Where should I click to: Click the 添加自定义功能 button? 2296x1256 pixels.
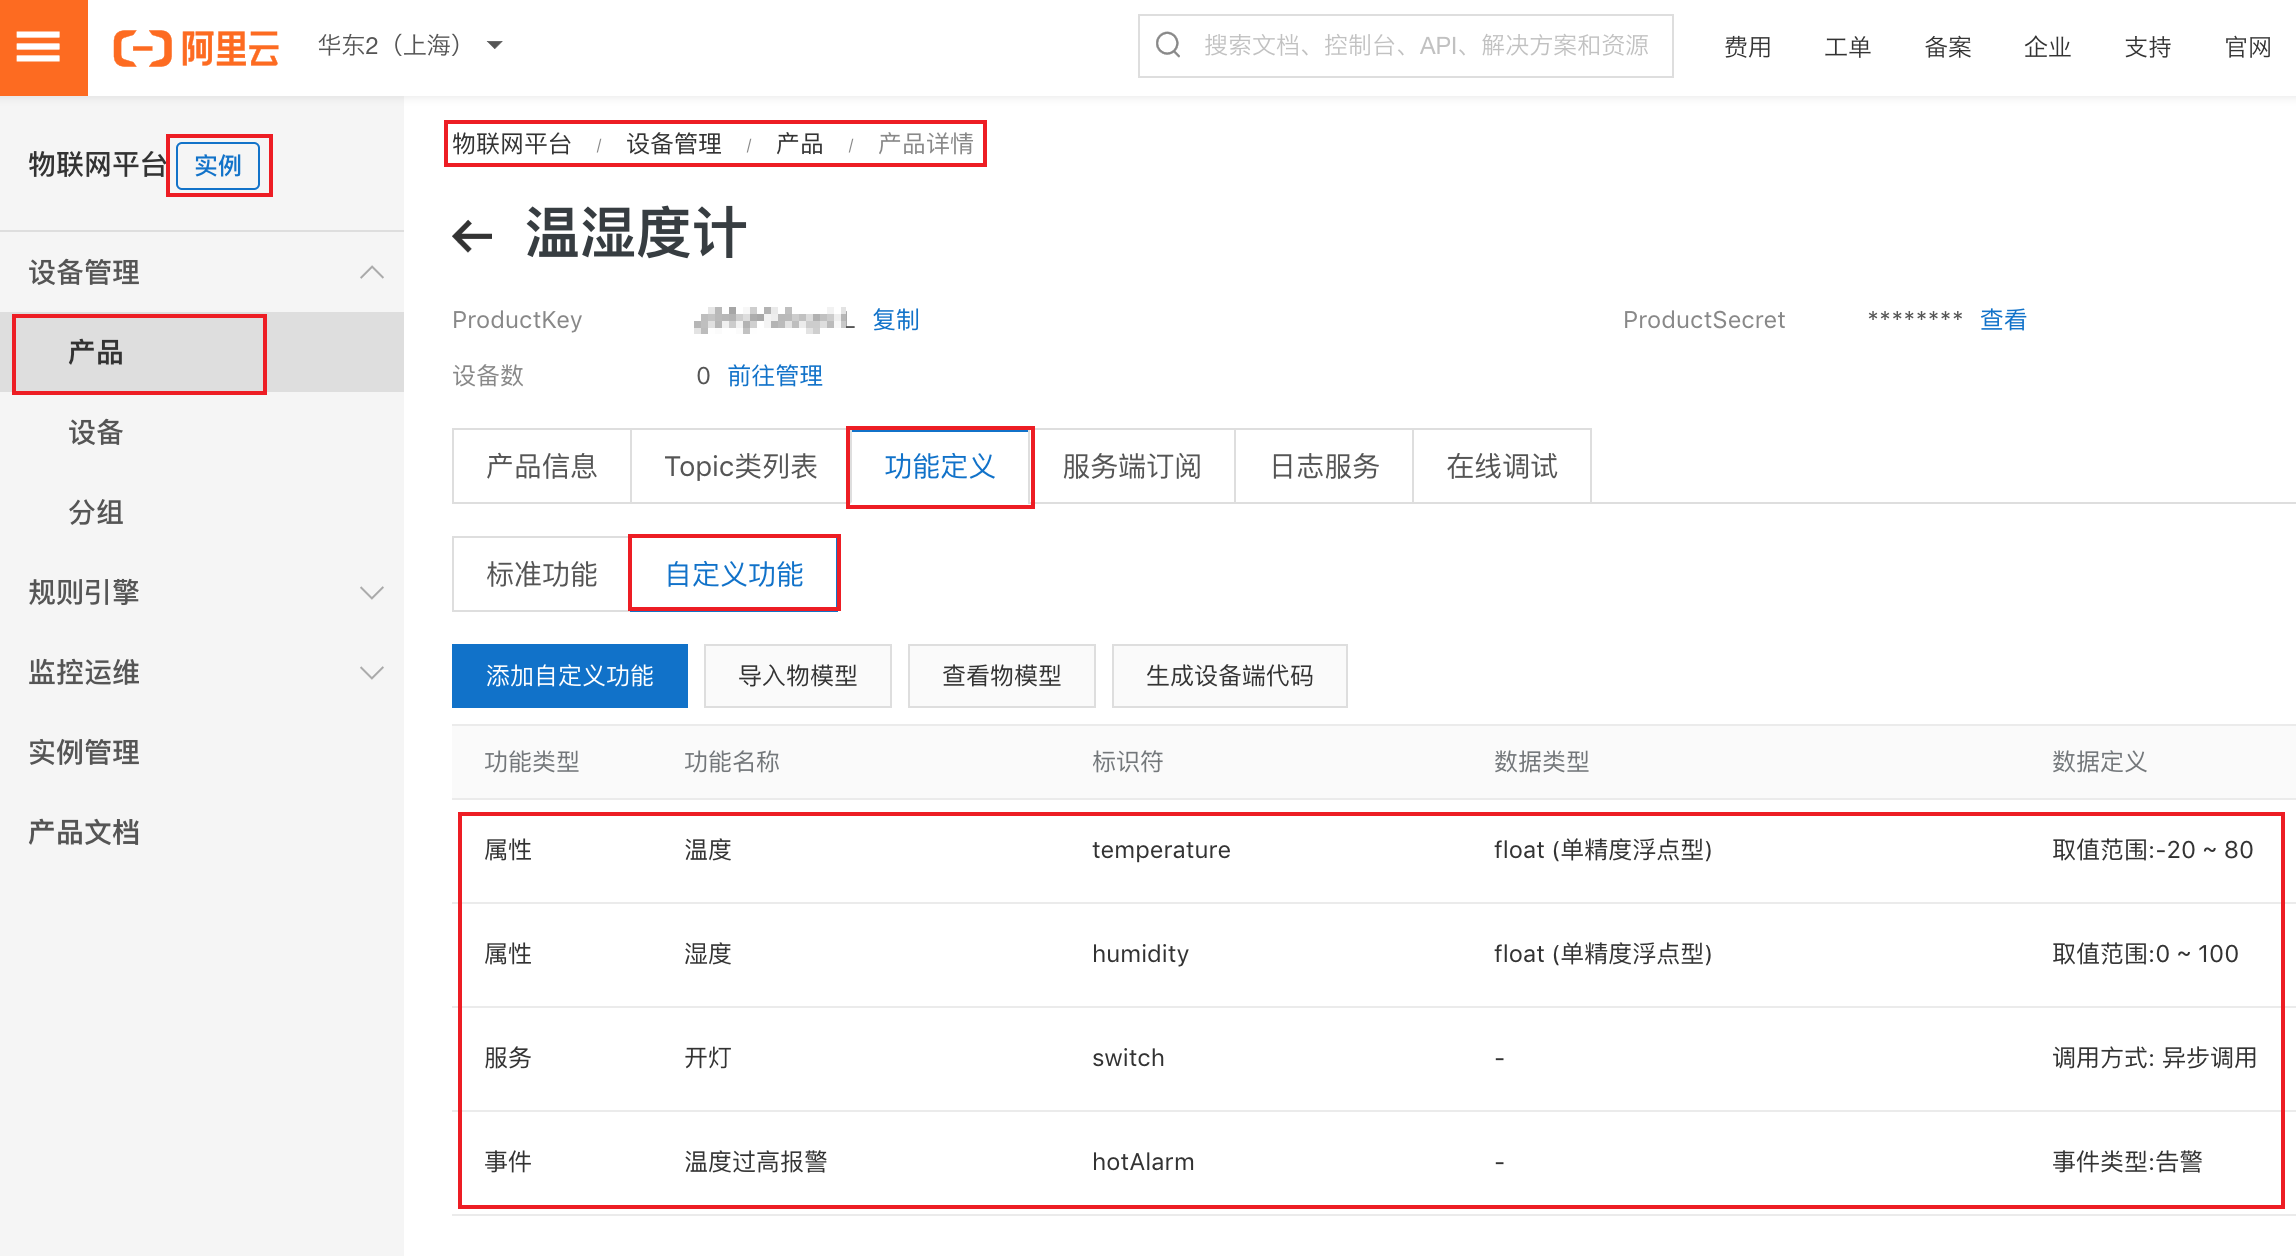[569, 676]
